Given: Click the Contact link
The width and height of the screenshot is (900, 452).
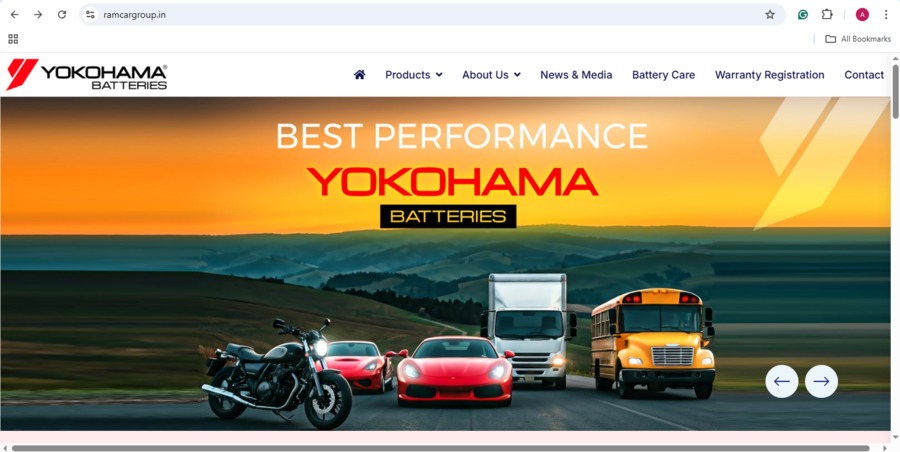Looking at the screenshot, I should (x=864, y=75).
